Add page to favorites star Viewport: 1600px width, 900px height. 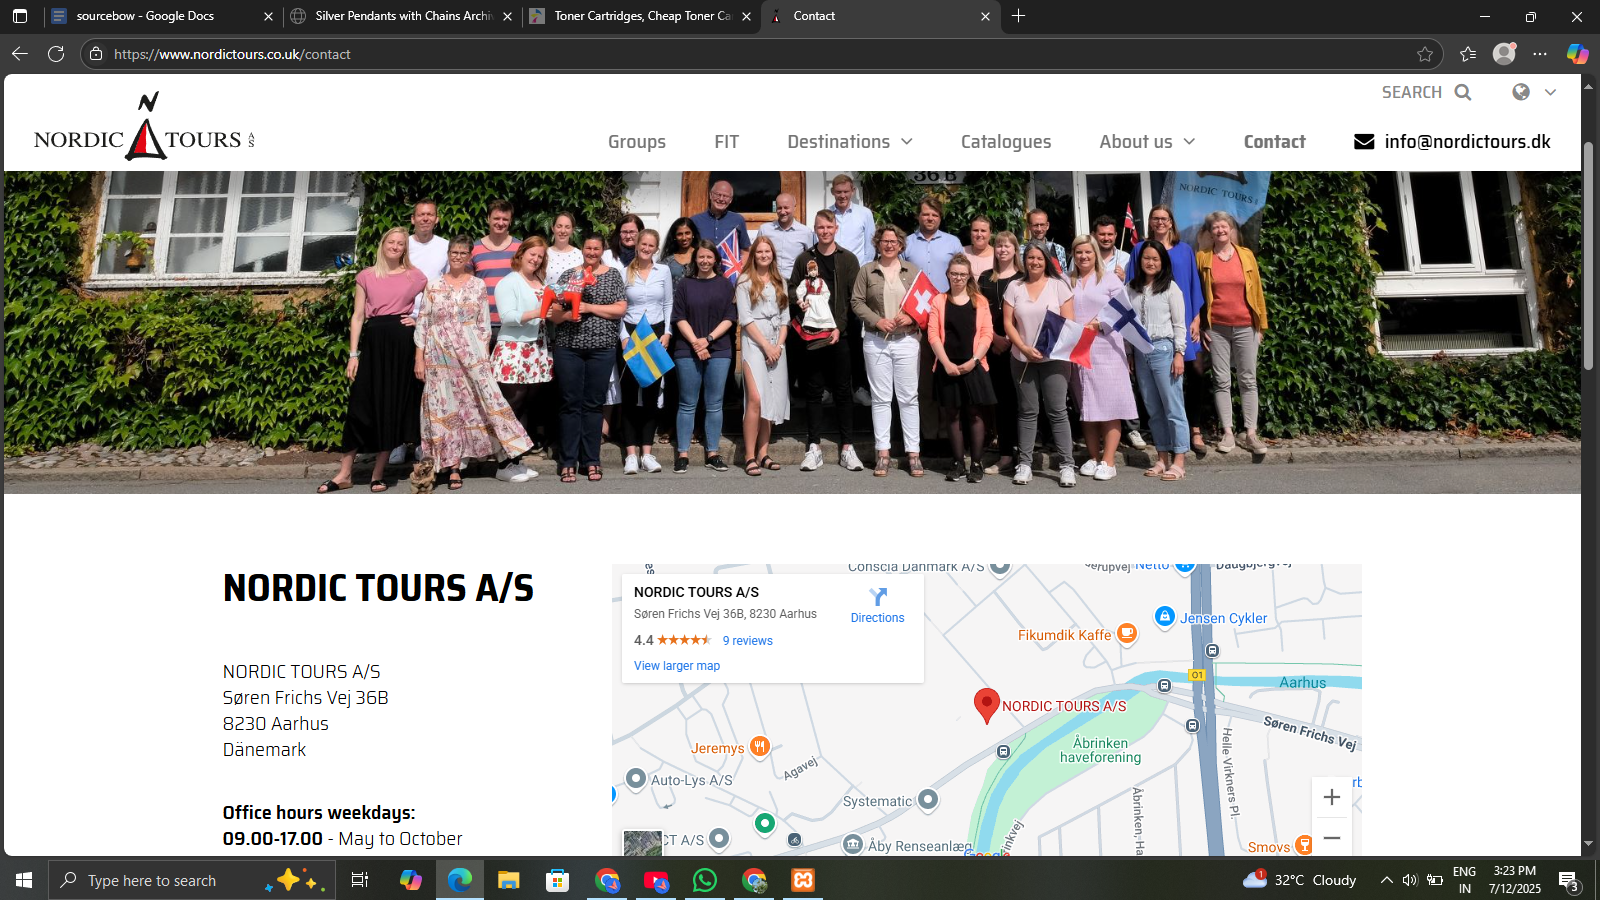(1424, 54)
